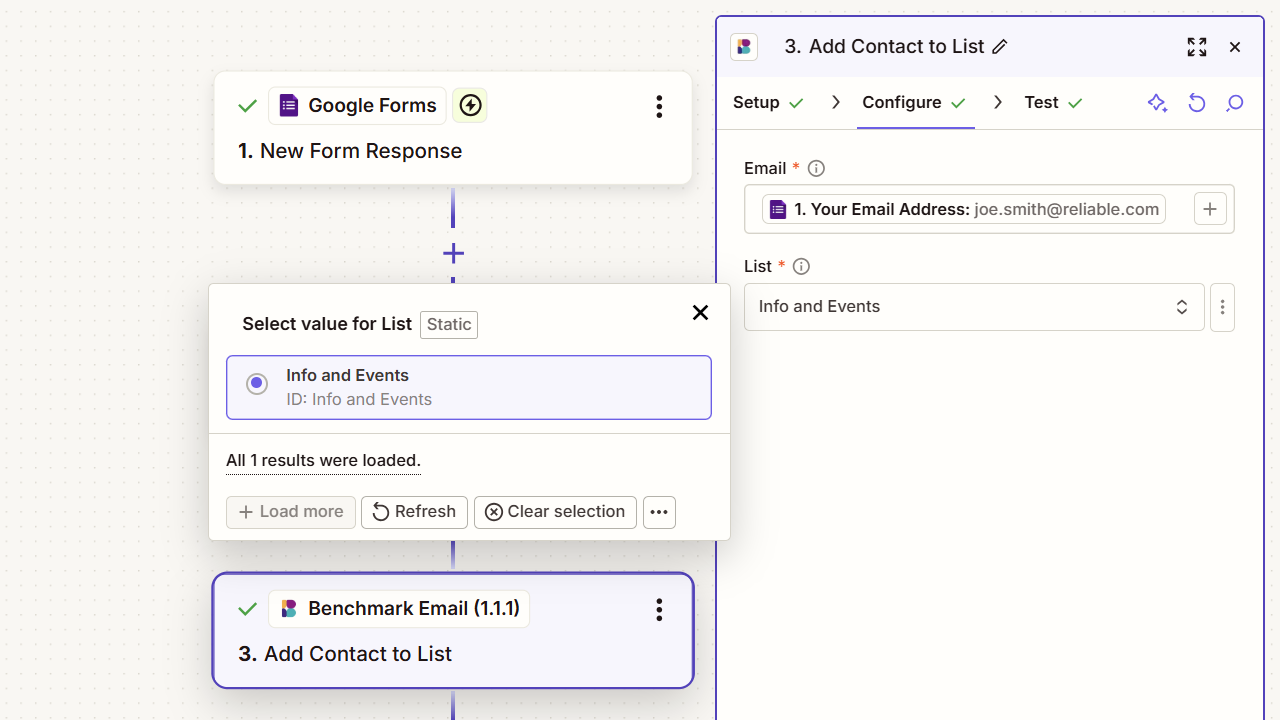Screen dimensions: 1280x720
Task: Click green checkmark on Add Contact step
Action: click(x=248, y=608)
